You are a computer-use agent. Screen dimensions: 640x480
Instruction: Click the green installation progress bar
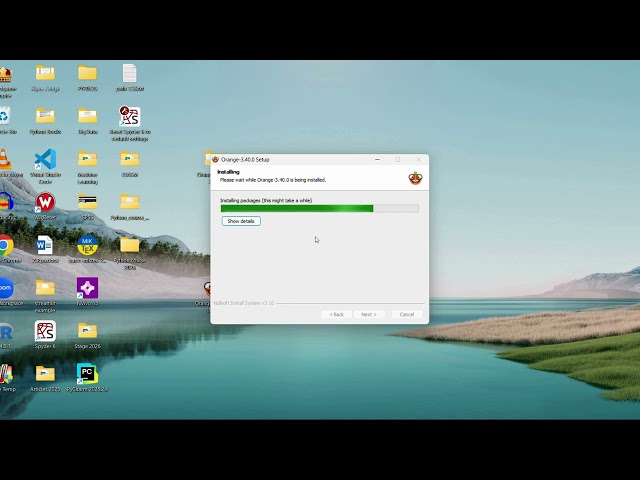[x=319, y=208]
